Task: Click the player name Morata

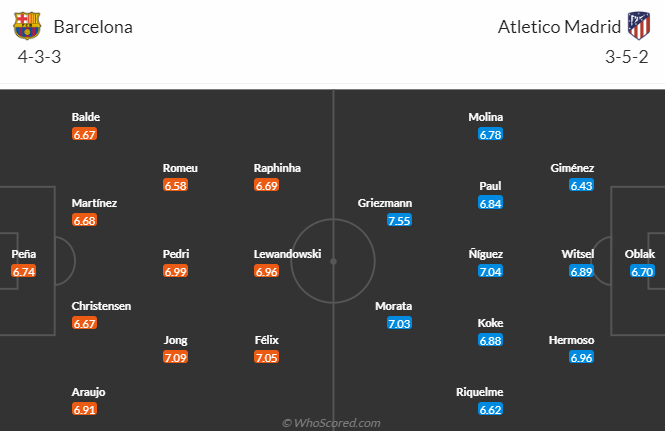Action: point(393,306)
